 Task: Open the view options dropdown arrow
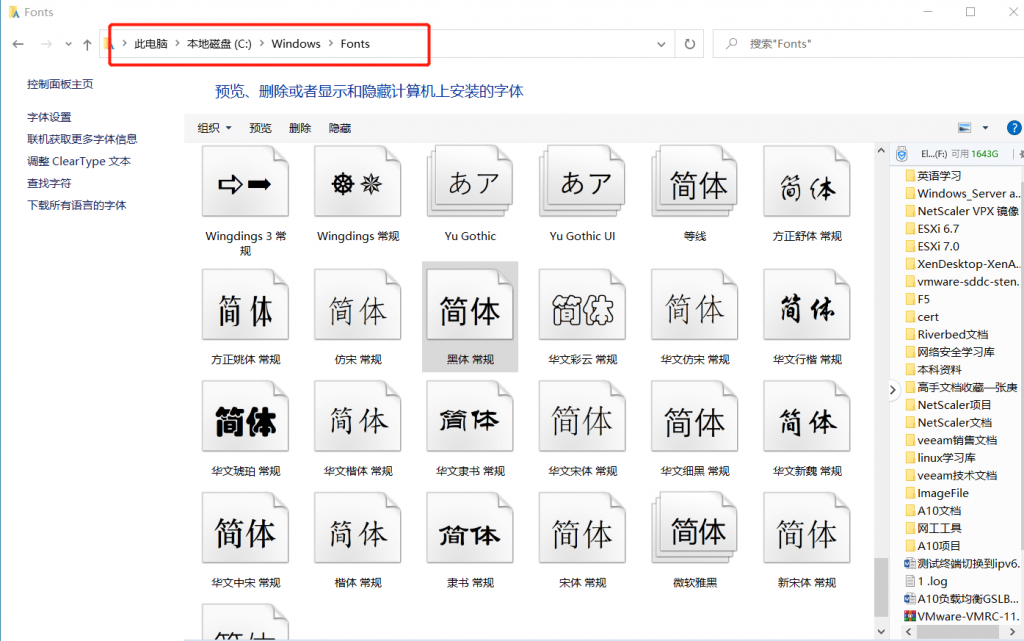[985, 128]
